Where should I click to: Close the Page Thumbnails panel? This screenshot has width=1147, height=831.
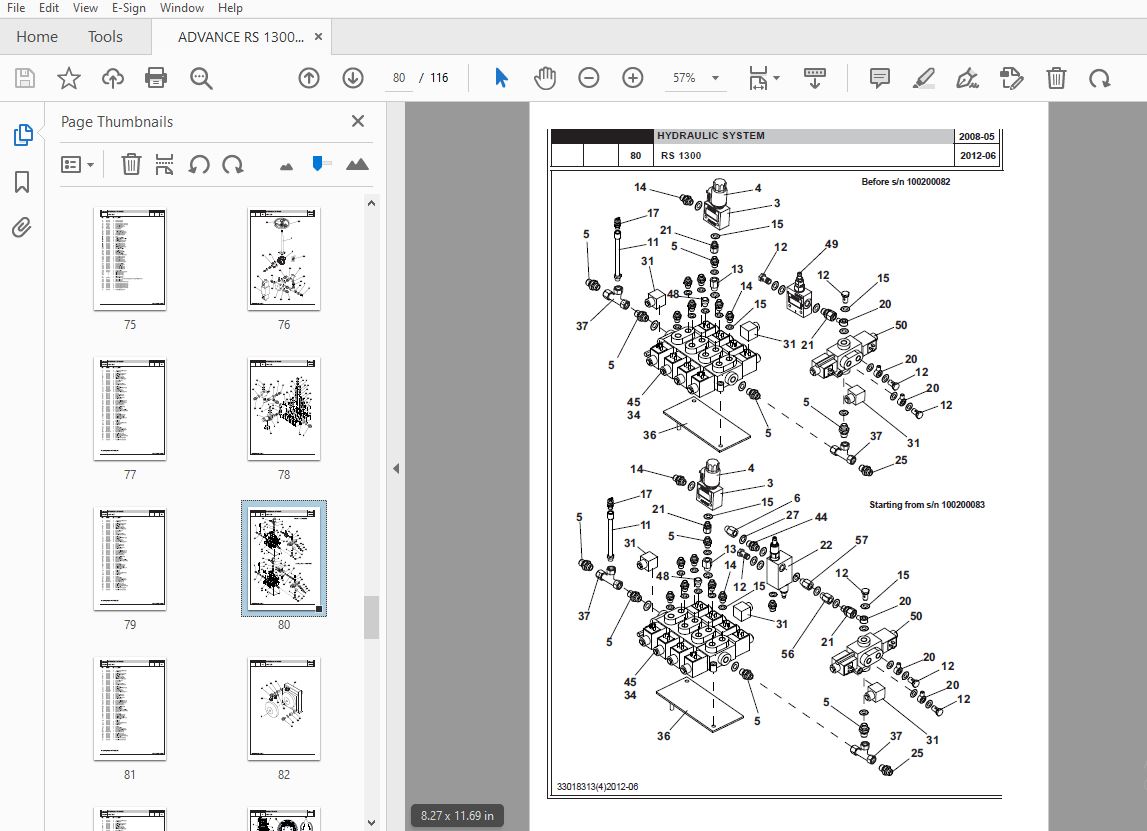click(x=358, y=121)
